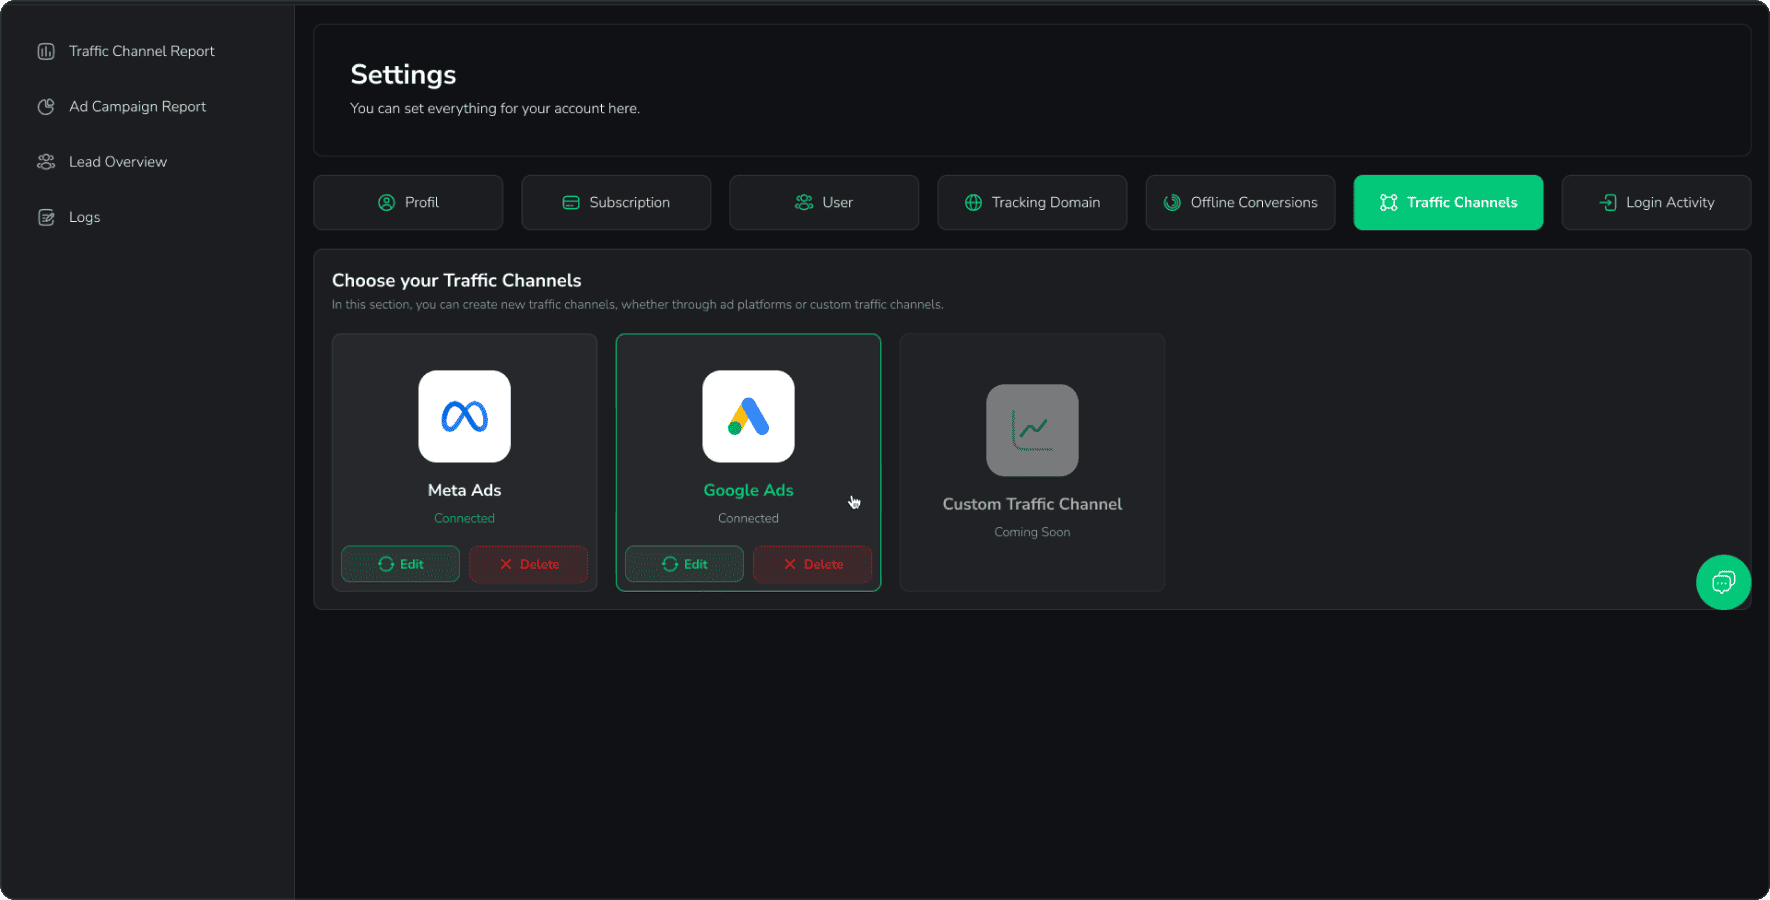Screen dimensions: 1770x900
Task: Switch to the Profil tab
Action: (x=408, y=202)
